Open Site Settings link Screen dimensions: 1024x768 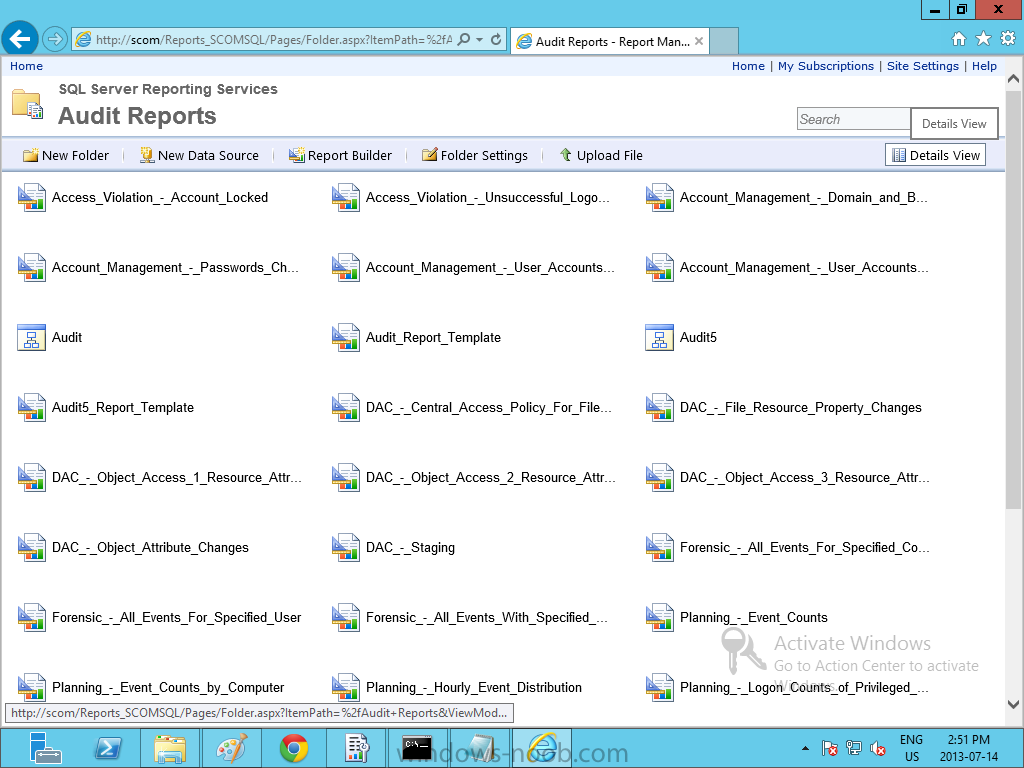click(922, 66)
